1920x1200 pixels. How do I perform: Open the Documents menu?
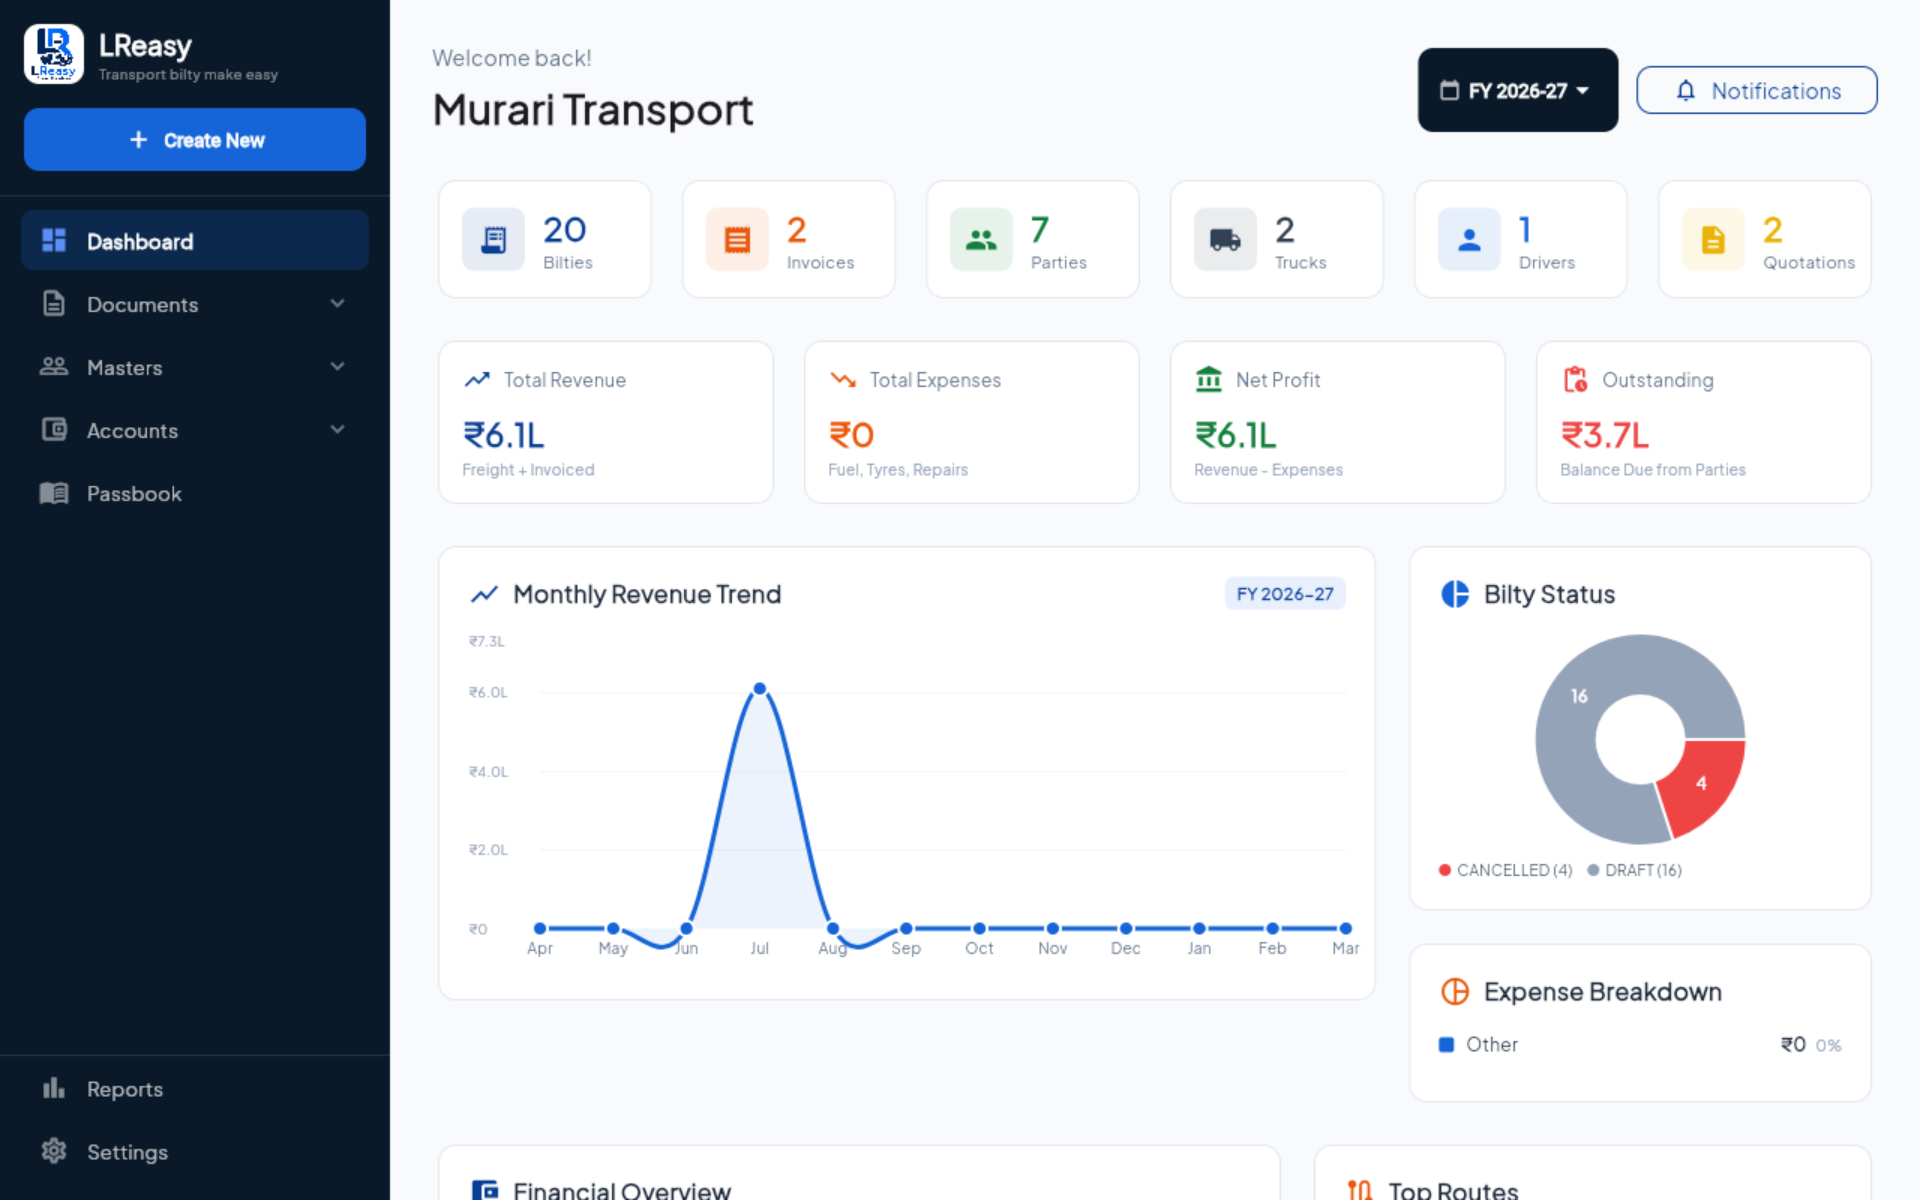pos(195,304)
